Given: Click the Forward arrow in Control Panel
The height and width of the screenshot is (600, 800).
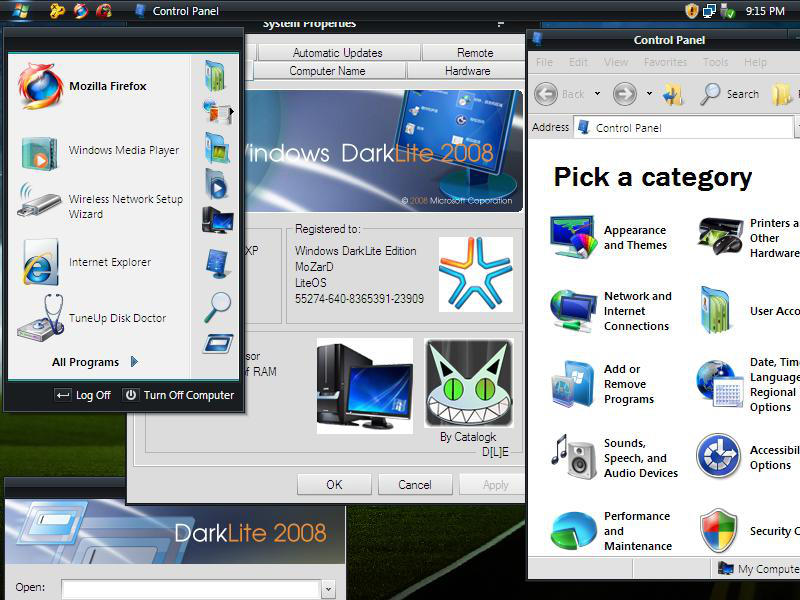Looking at the screenshot, I should (624, 94).
